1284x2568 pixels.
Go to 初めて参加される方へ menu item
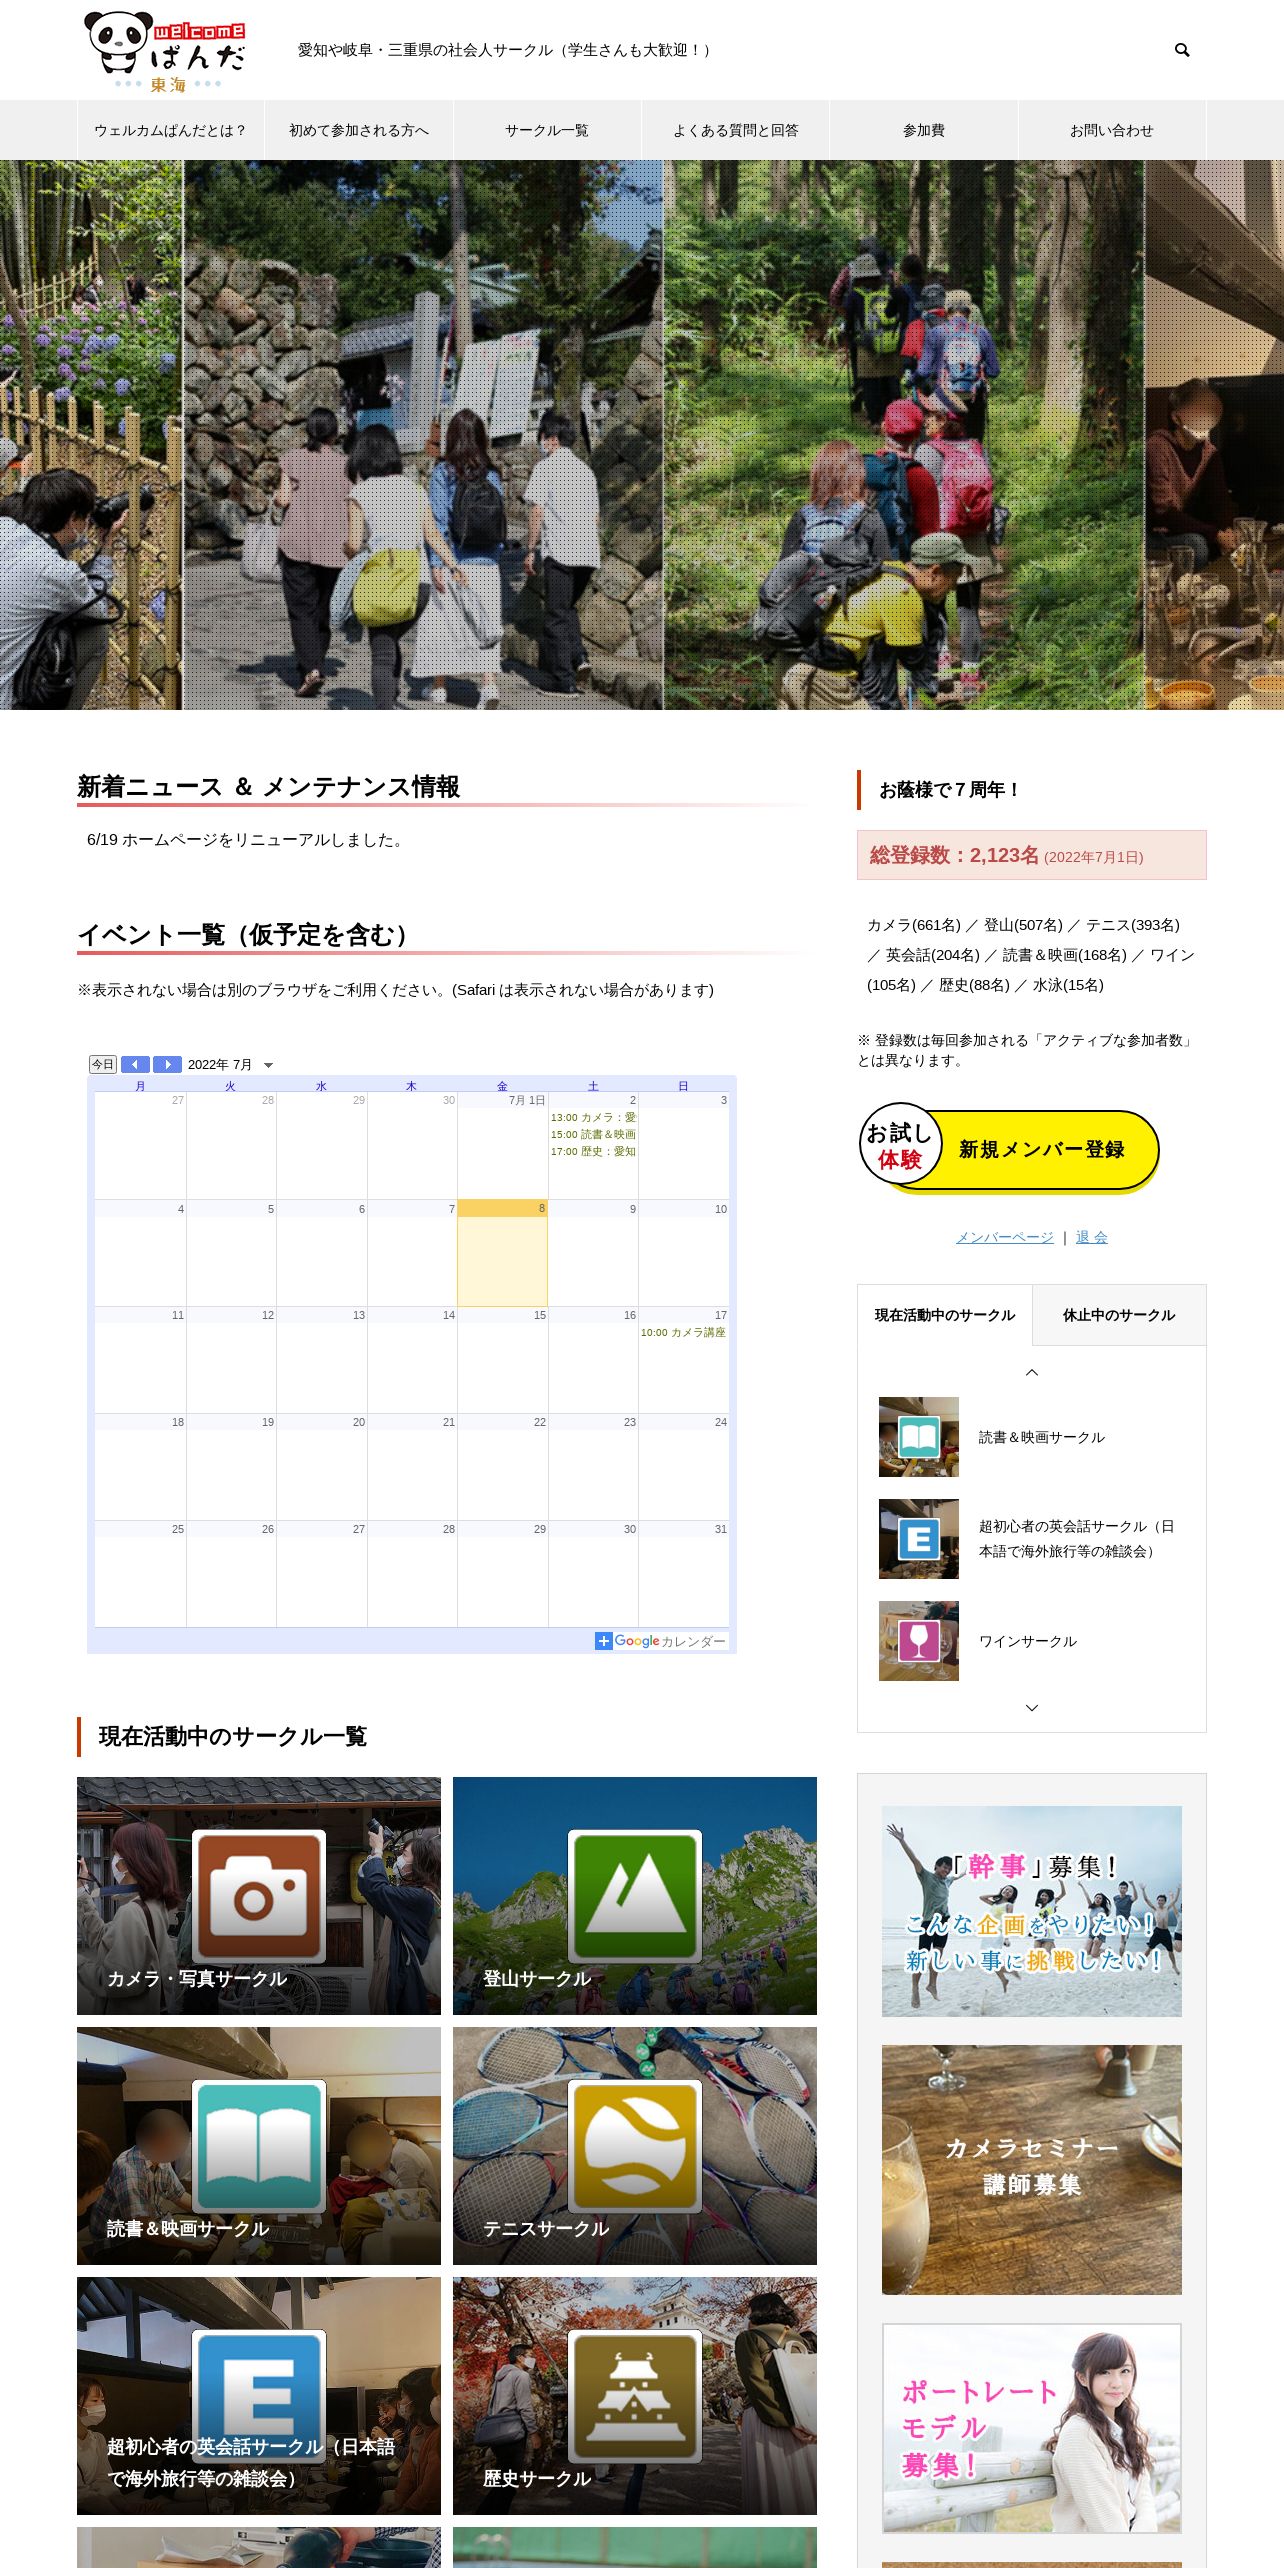(x=359, y=130)
